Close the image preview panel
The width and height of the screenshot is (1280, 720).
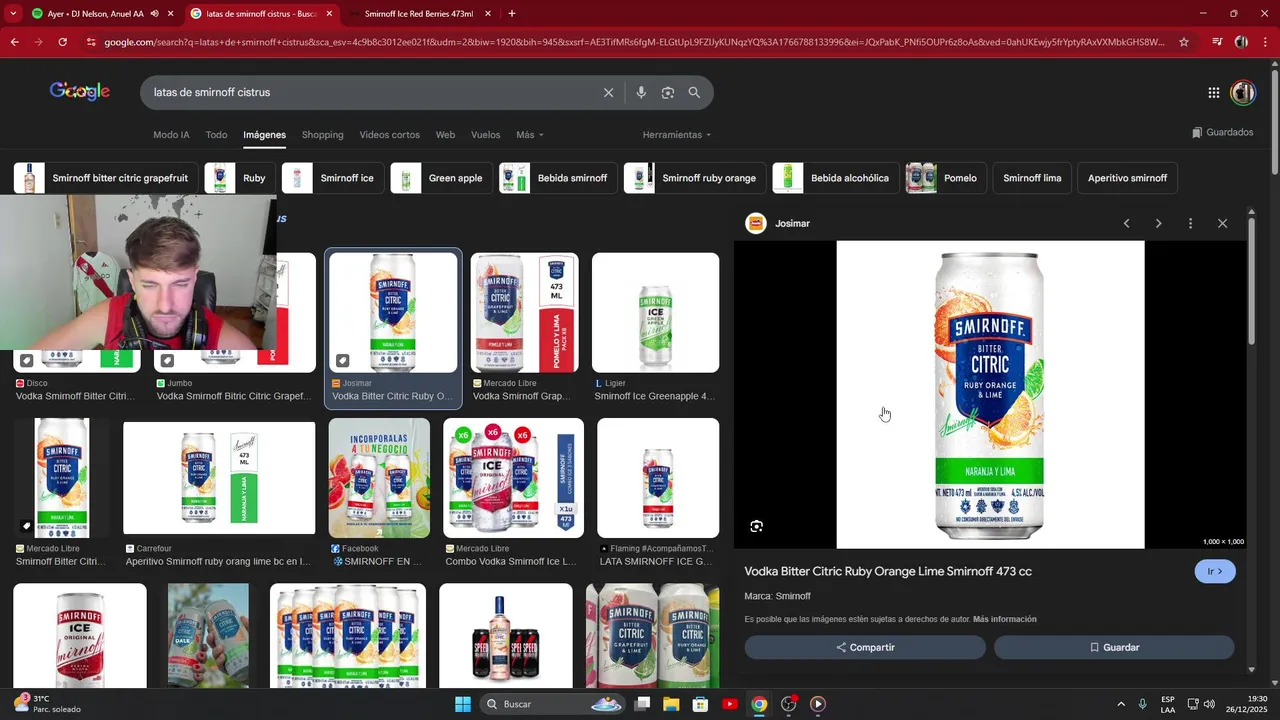[x=1222, y=223]
